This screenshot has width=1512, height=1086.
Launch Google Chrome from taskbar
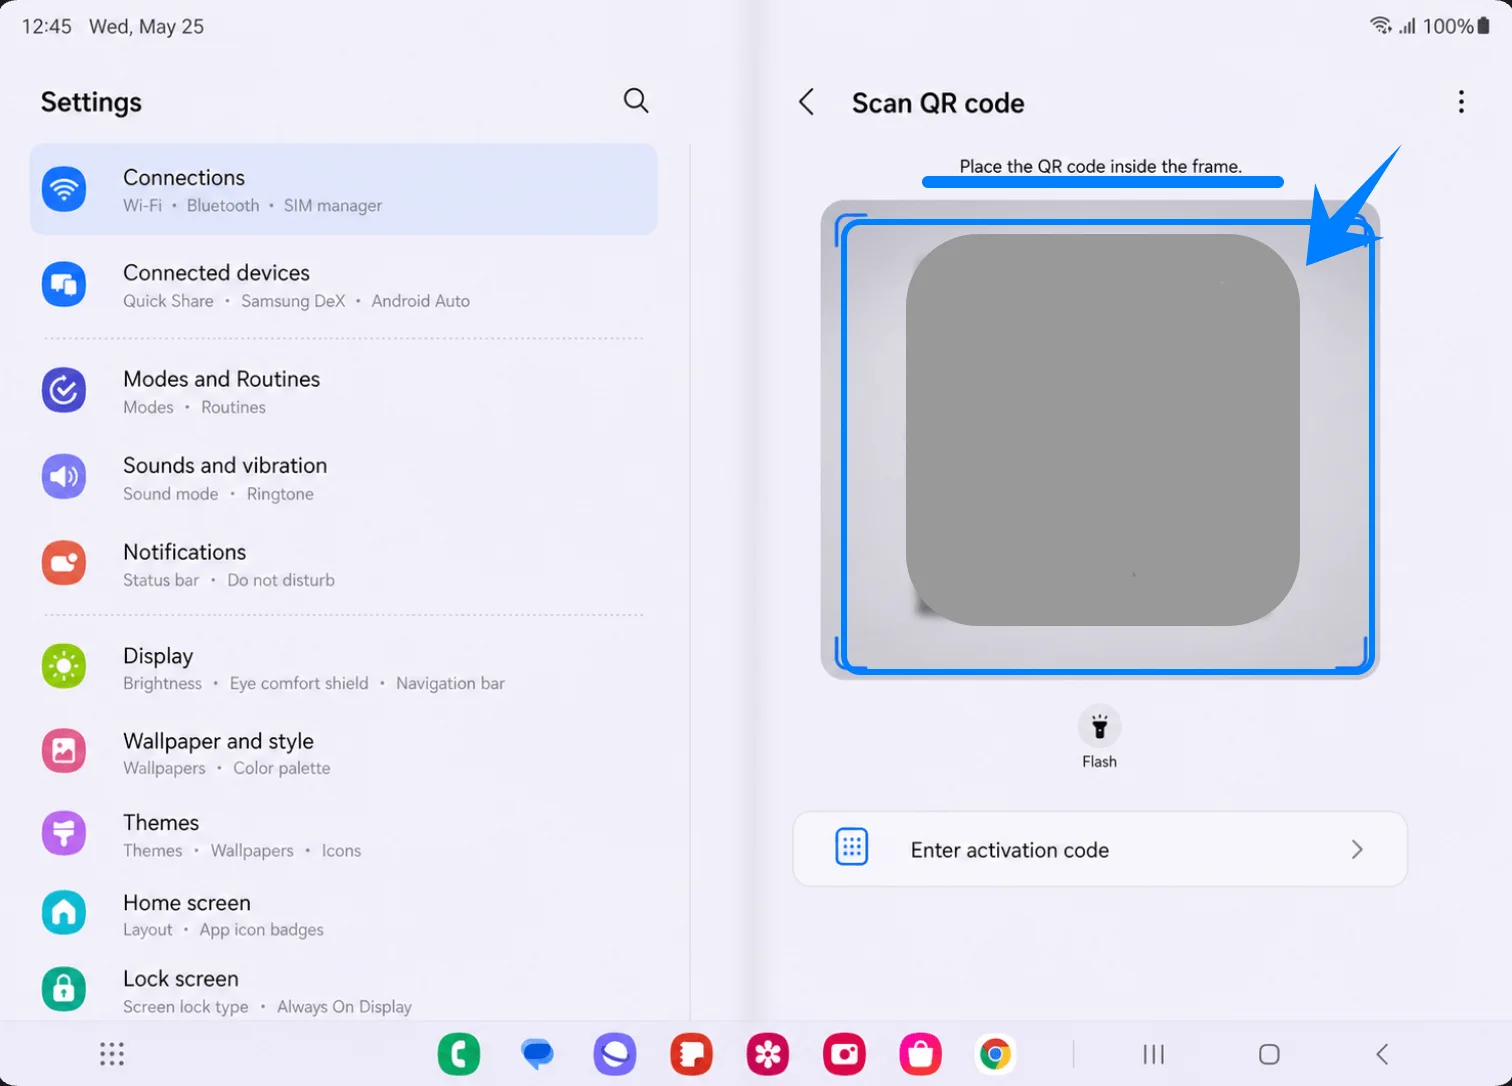point(995,1054)
